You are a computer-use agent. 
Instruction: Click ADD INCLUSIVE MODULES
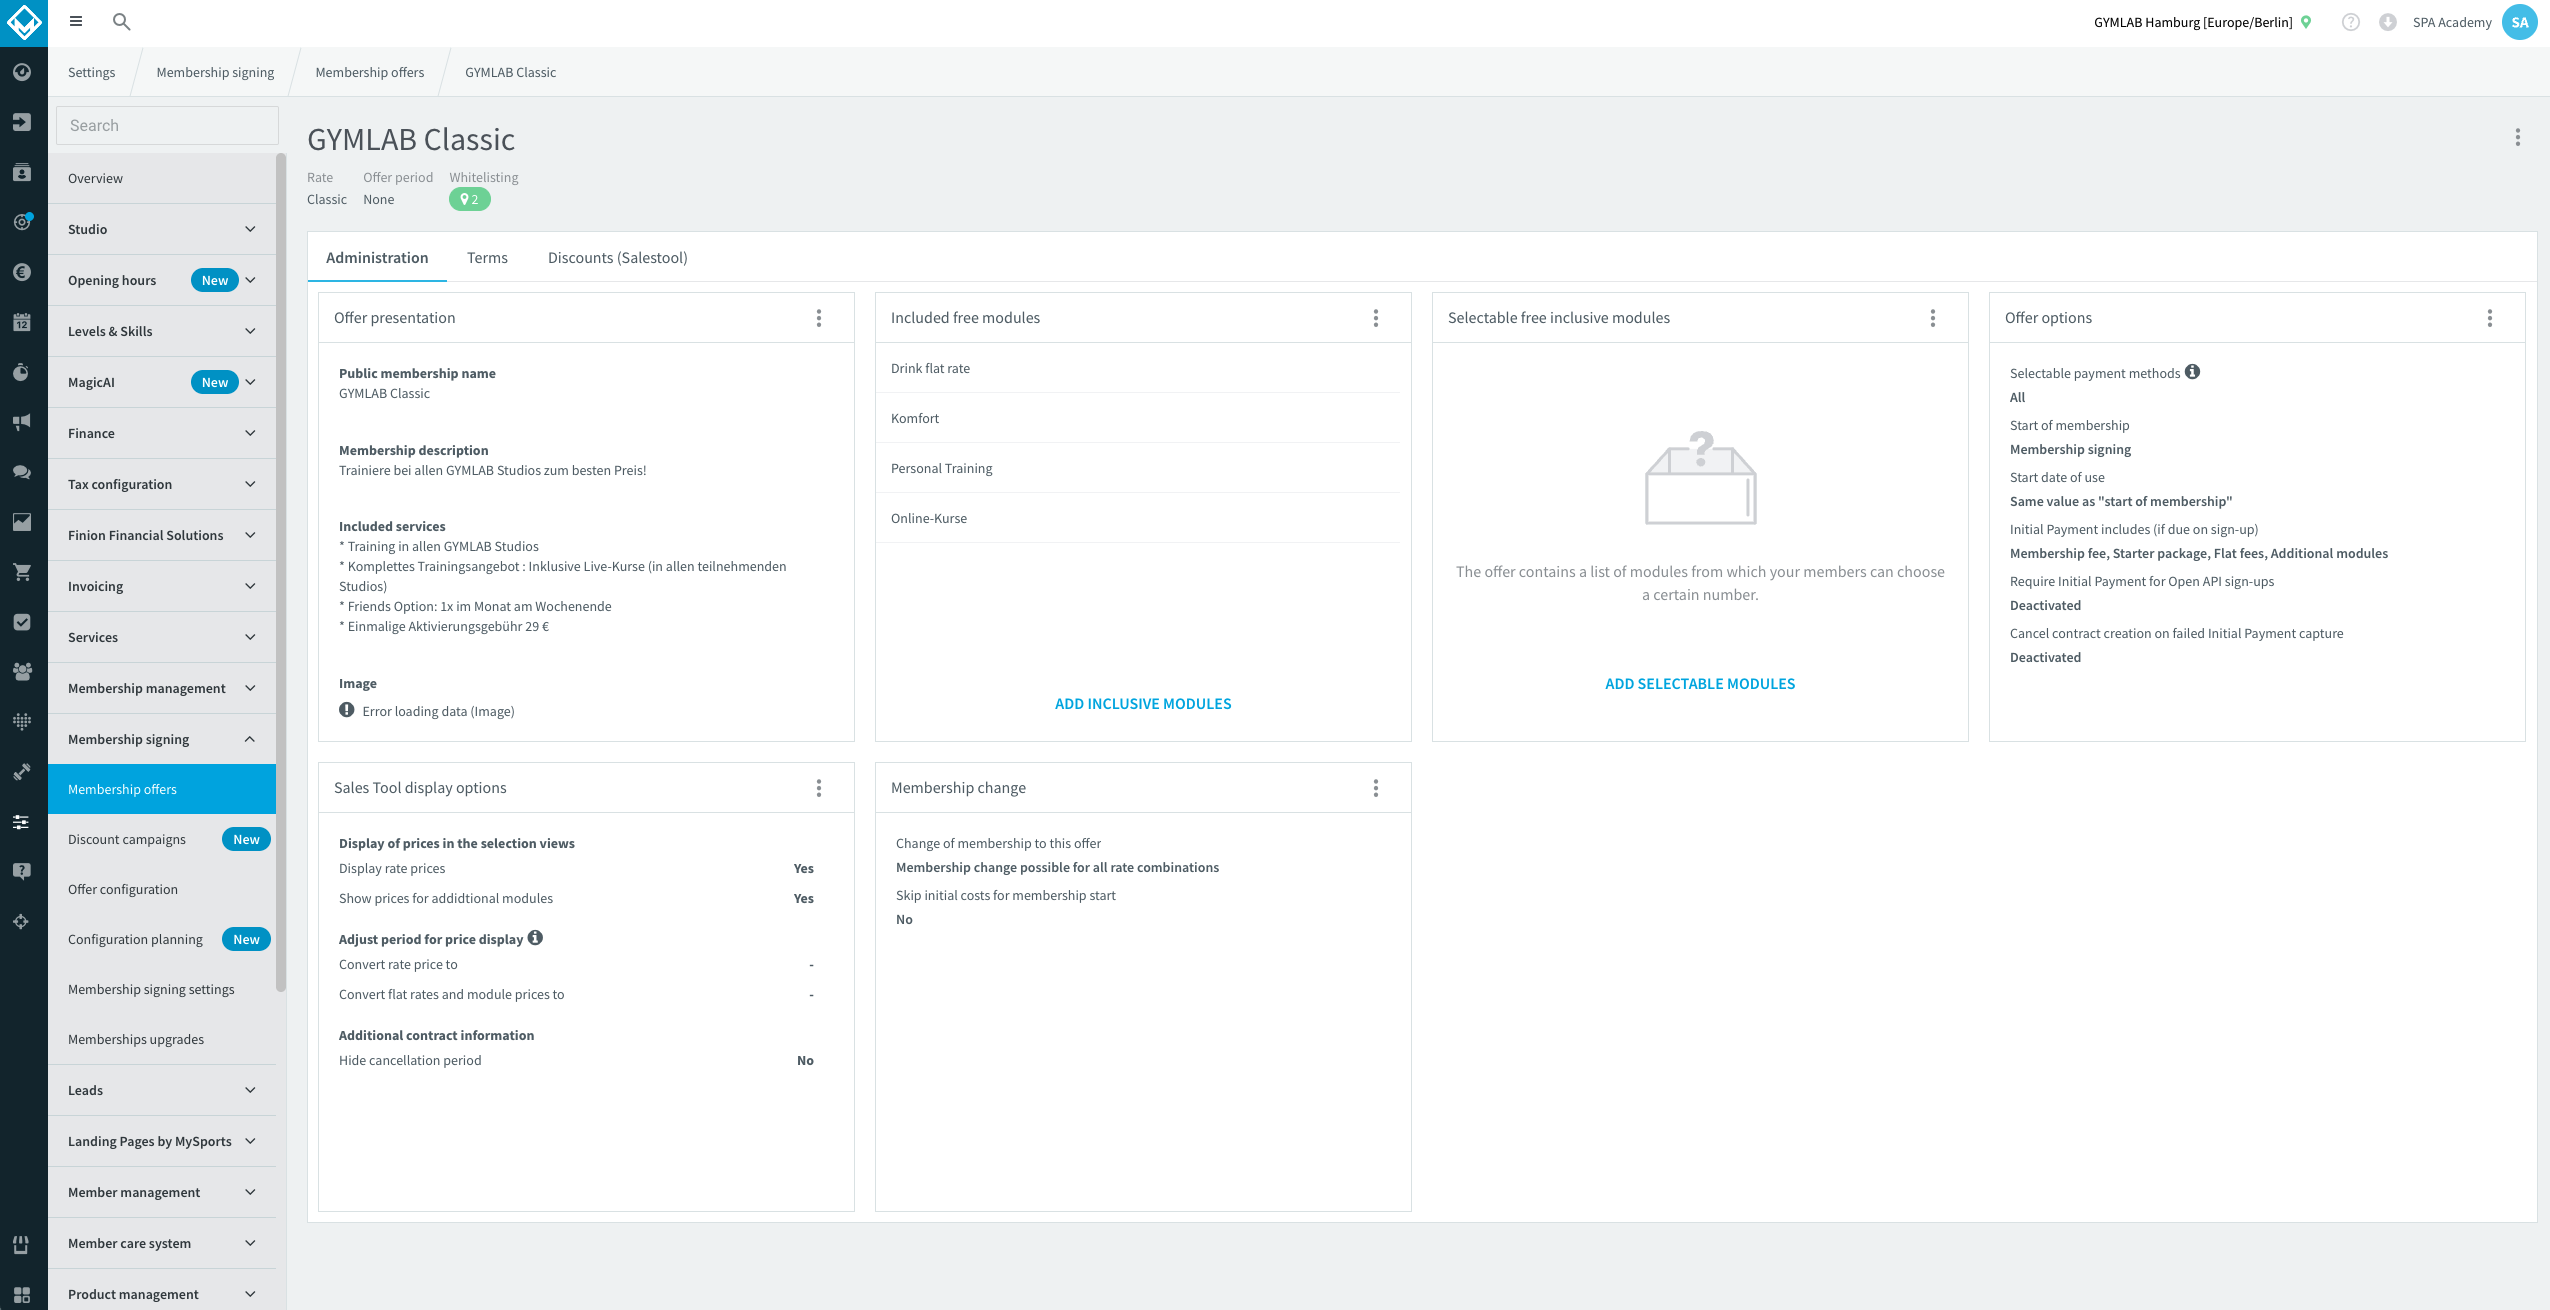point(1143,704)
